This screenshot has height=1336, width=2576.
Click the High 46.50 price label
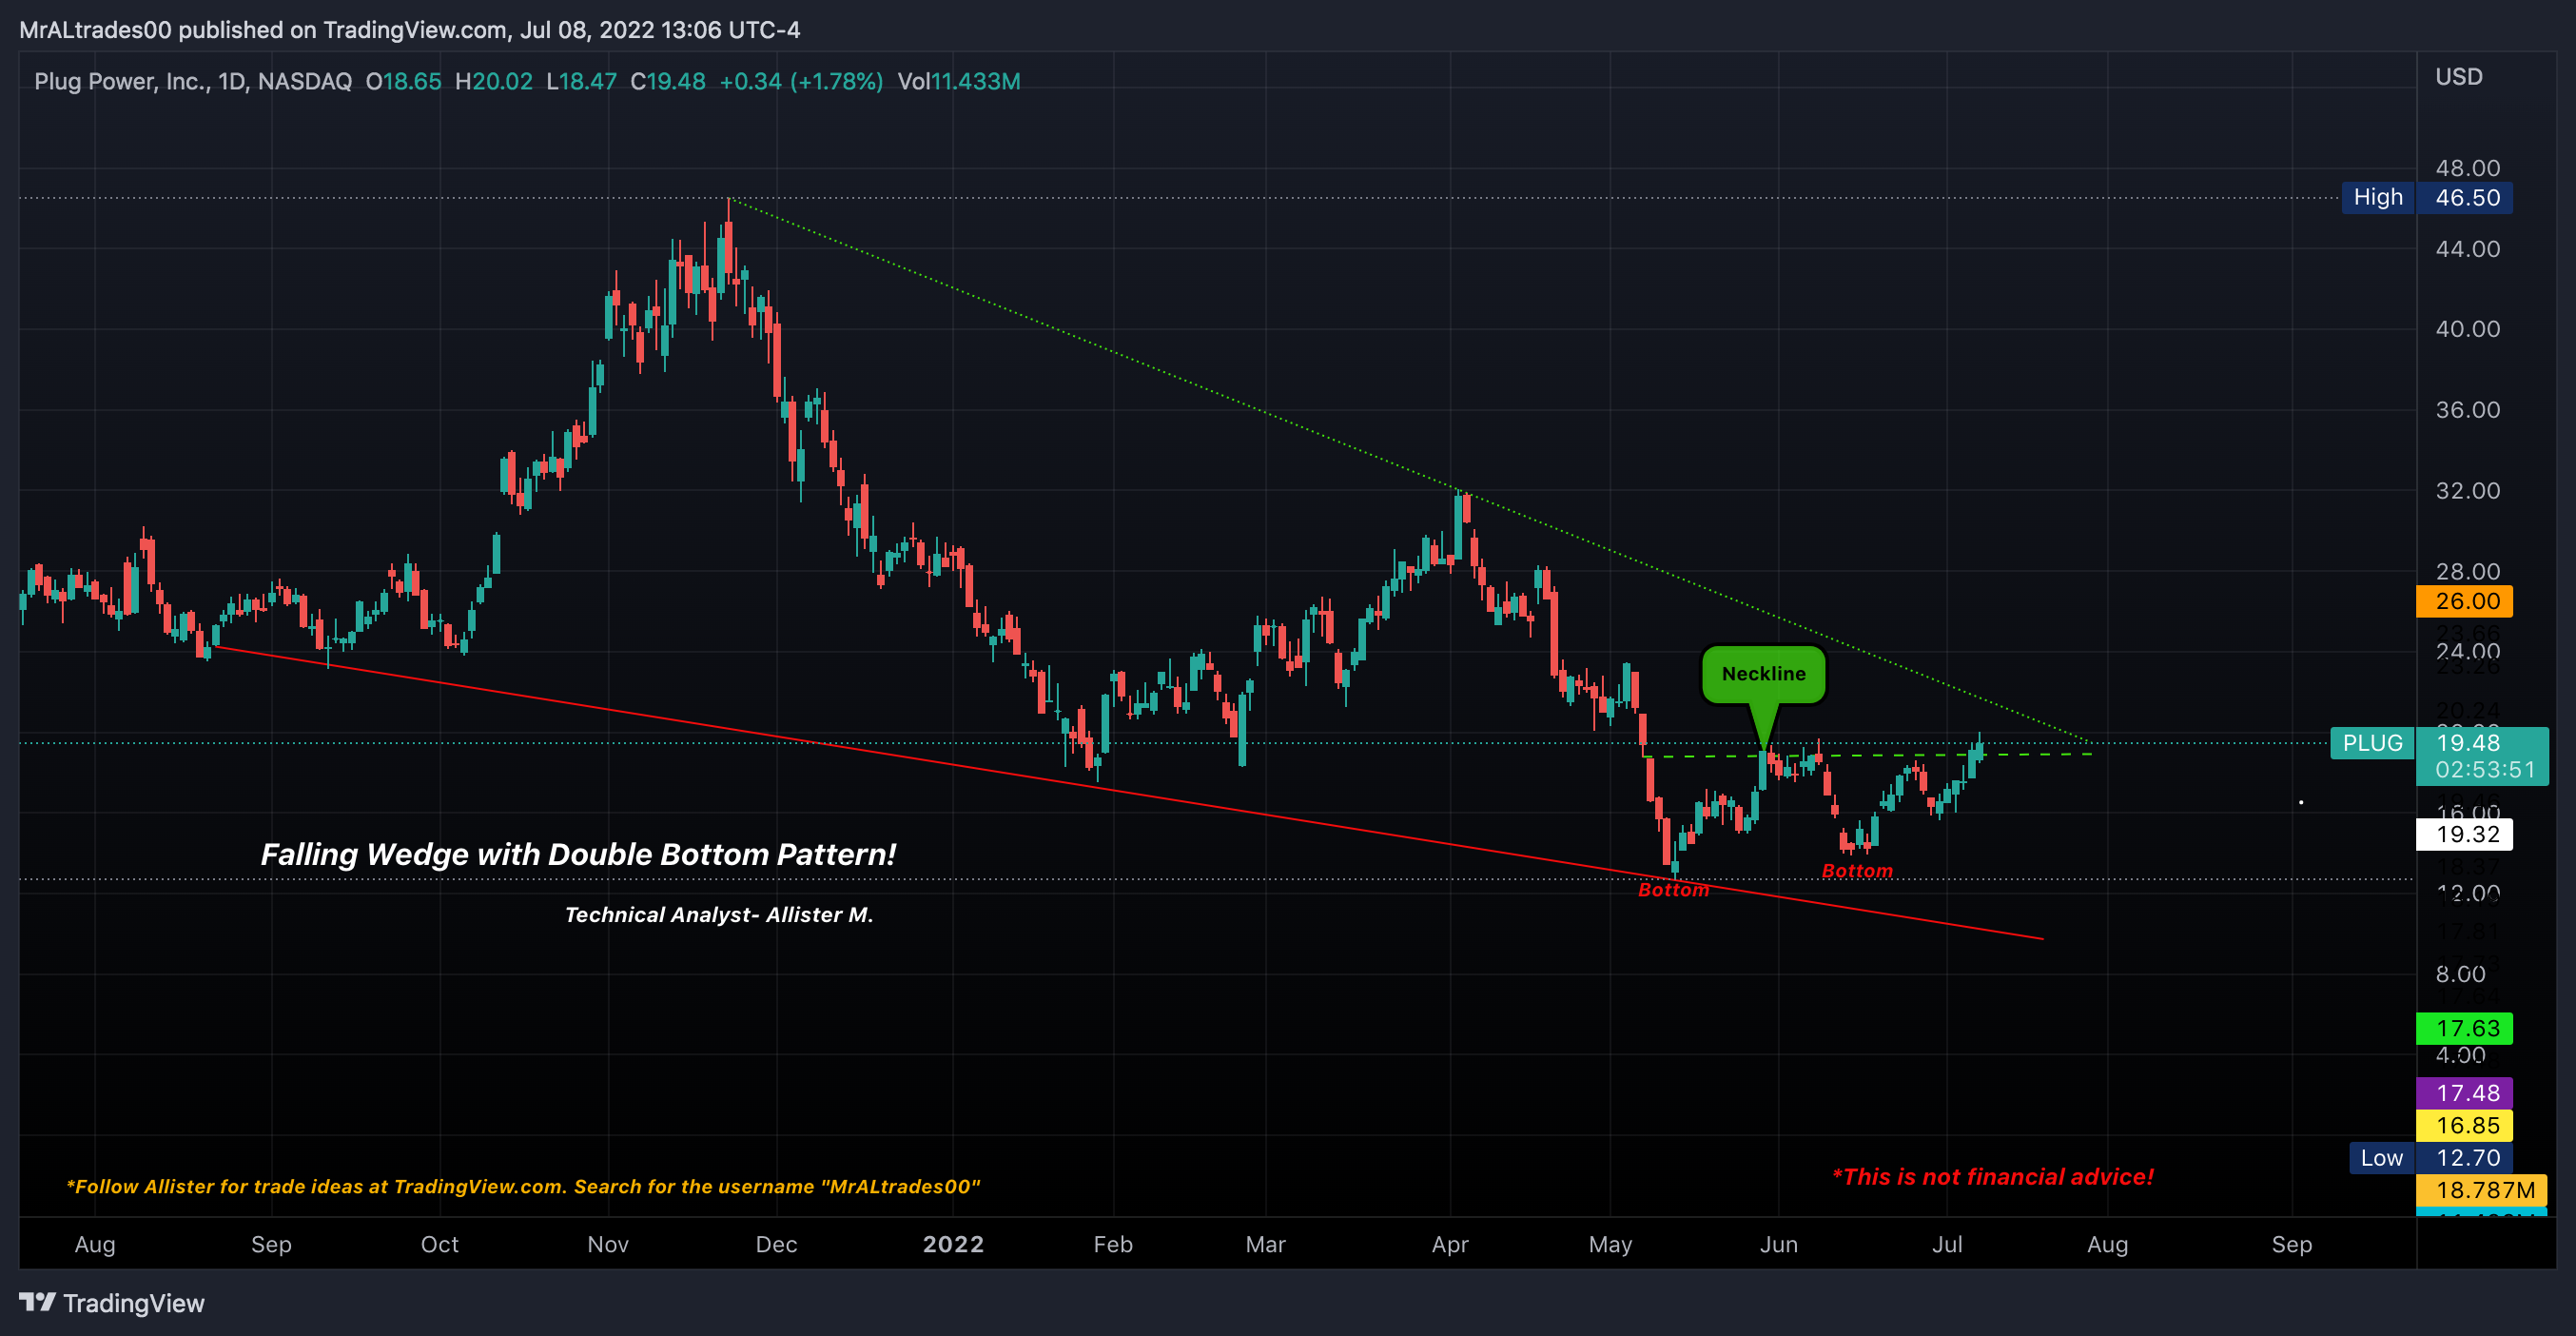point(2427,198)
